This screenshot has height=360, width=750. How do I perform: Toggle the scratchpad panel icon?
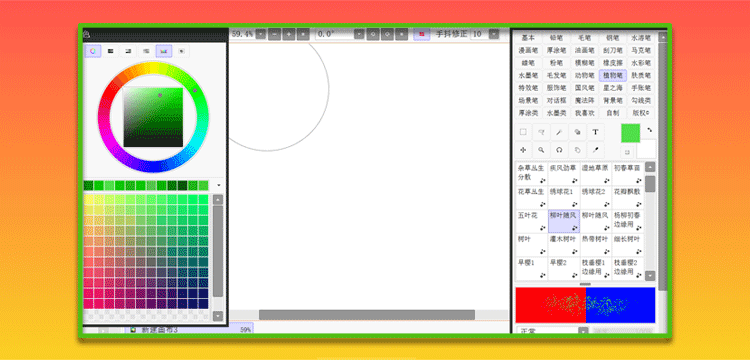click(181, 51)
